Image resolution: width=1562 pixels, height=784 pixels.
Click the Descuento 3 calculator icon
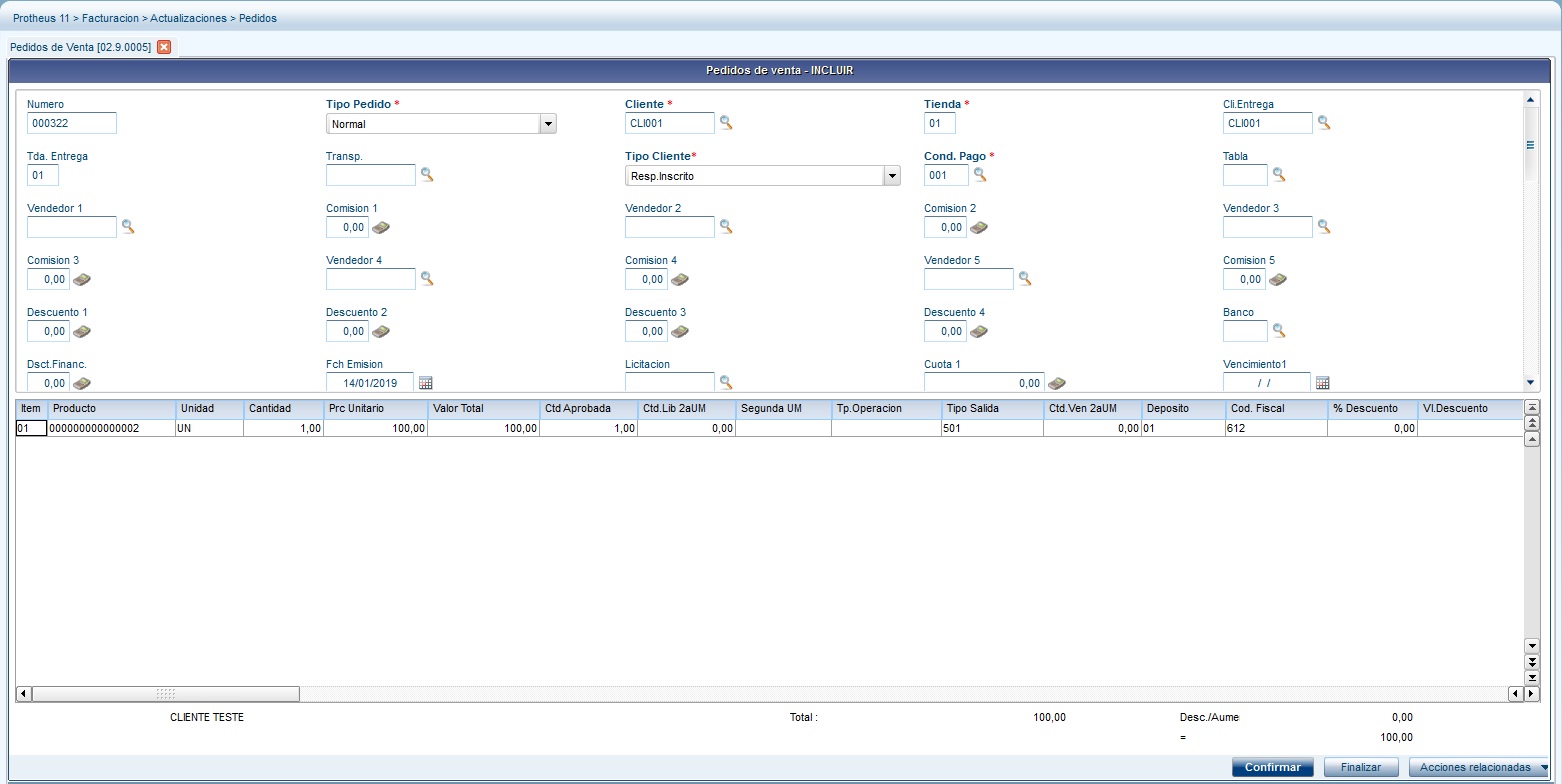680,331
